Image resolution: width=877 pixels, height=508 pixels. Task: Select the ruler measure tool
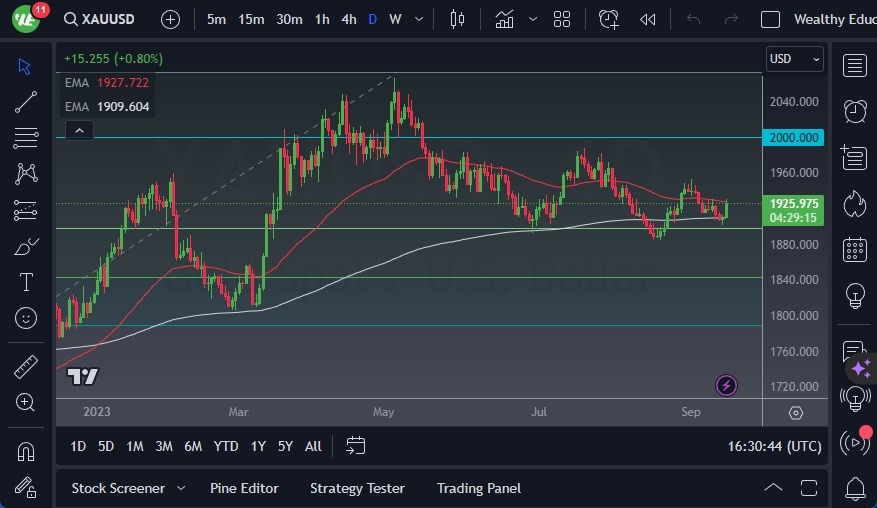point(26,367)
